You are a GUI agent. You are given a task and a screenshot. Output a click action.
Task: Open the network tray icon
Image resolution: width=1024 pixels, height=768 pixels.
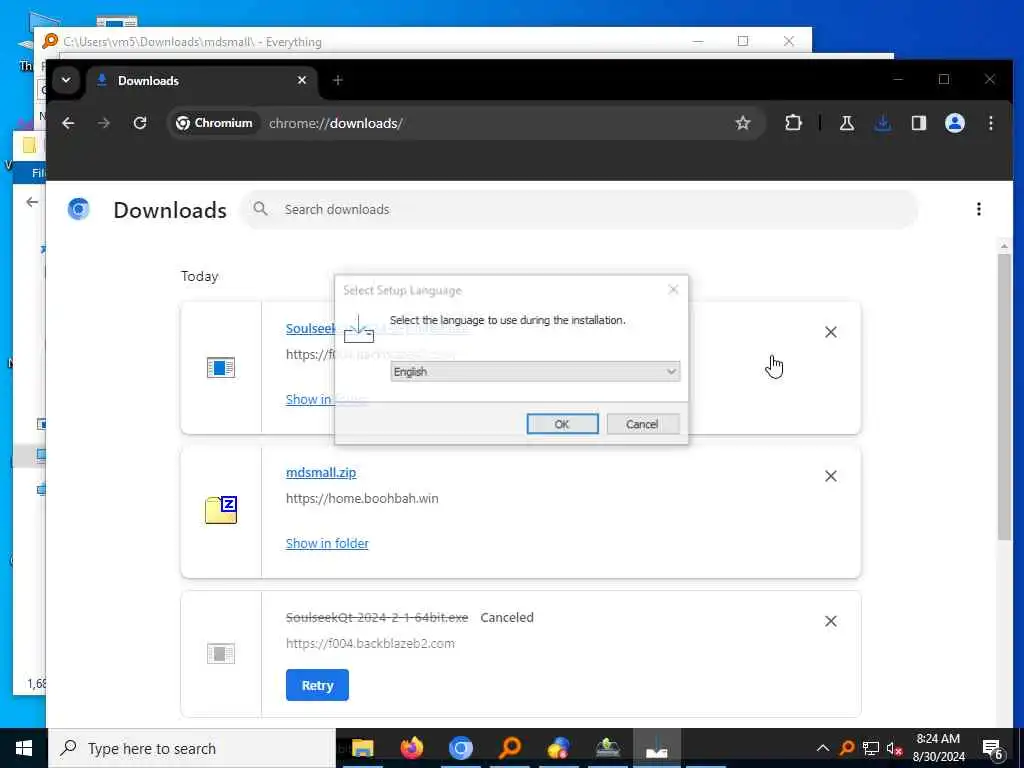coord(871,748)
